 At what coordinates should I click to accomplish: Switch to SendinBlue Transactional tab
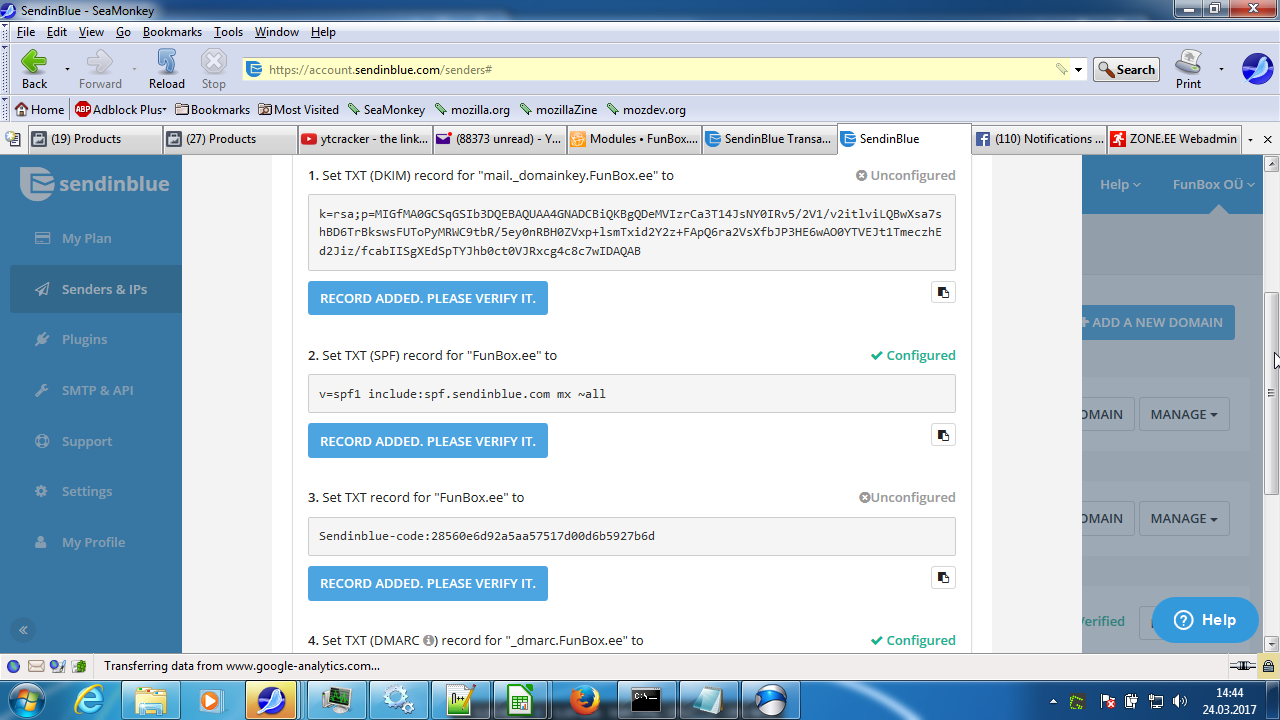(769, 139)
